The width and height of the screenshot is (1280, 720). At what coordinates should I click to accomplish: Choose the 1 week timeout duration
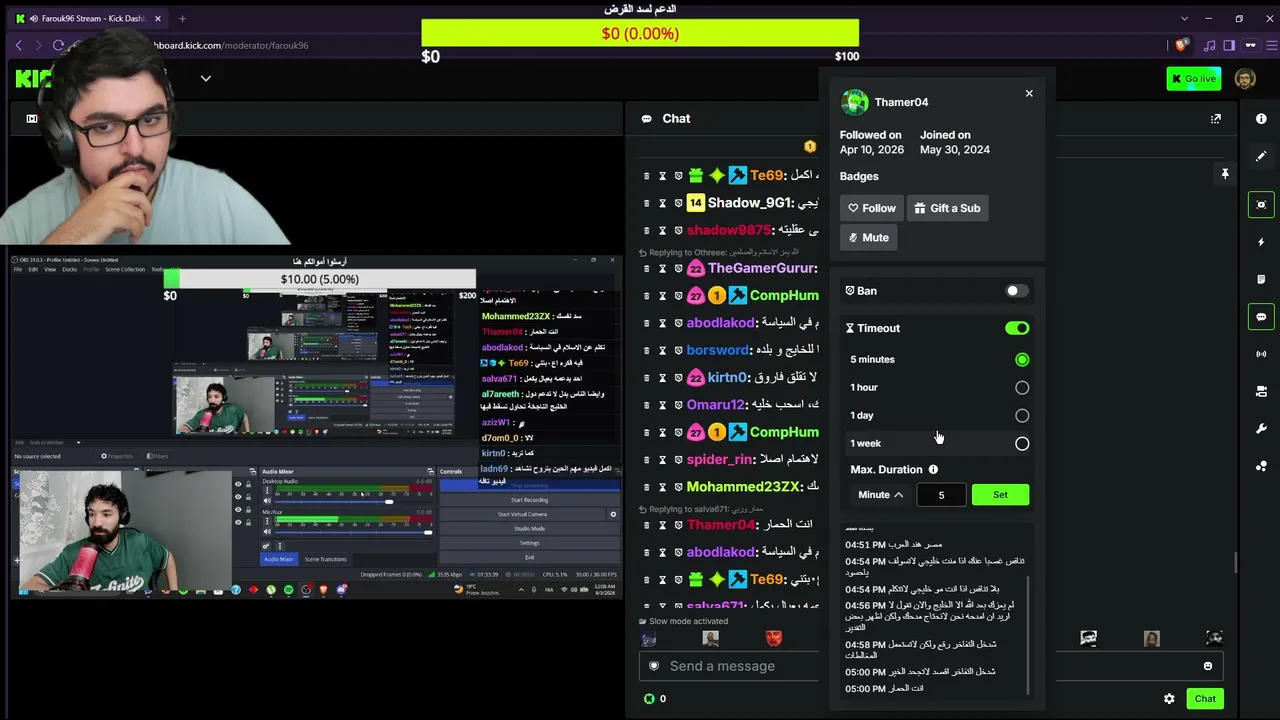[1022, 444]
